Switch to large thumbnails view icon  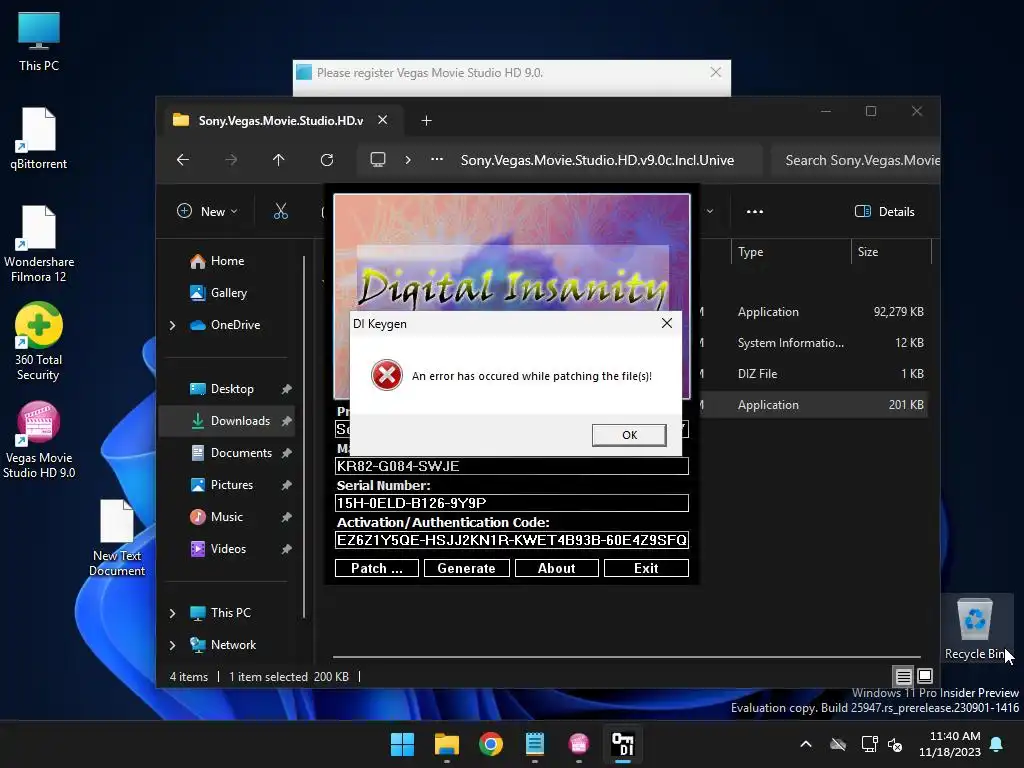coord(925,676)
